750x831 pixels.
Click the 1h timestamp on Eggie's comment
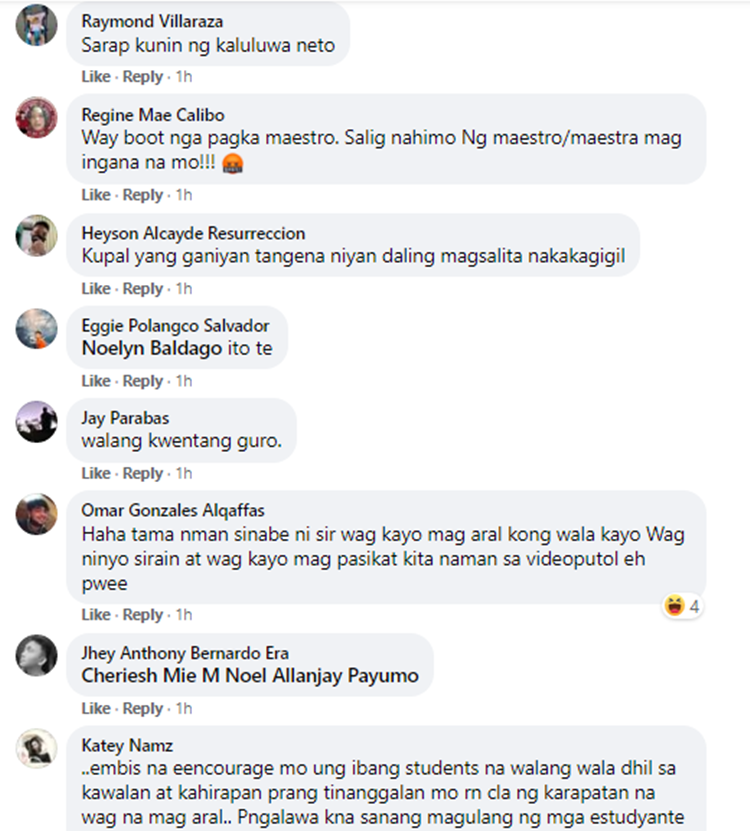point(184,381)
